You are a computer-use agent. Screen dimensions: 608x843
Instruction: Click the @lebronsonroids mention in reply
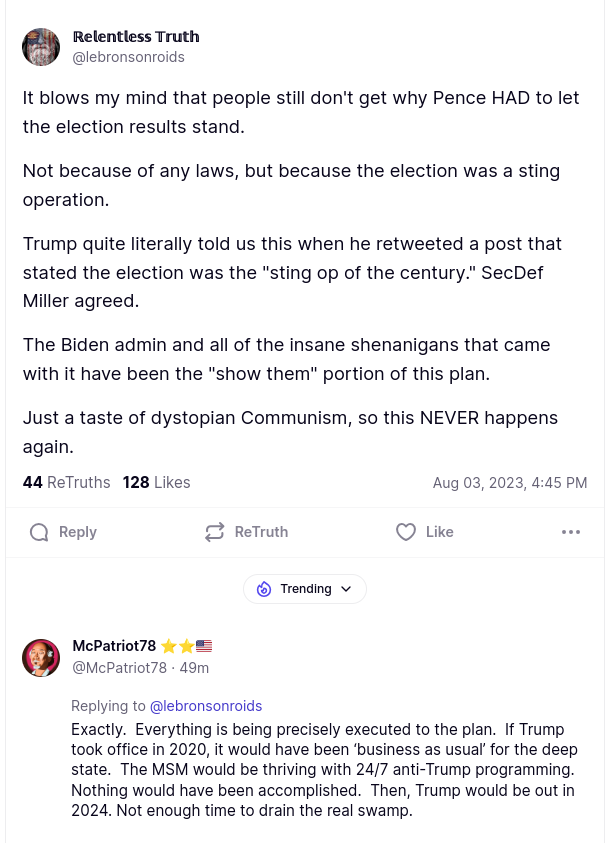pyautogui.click(x=206, y=706)
